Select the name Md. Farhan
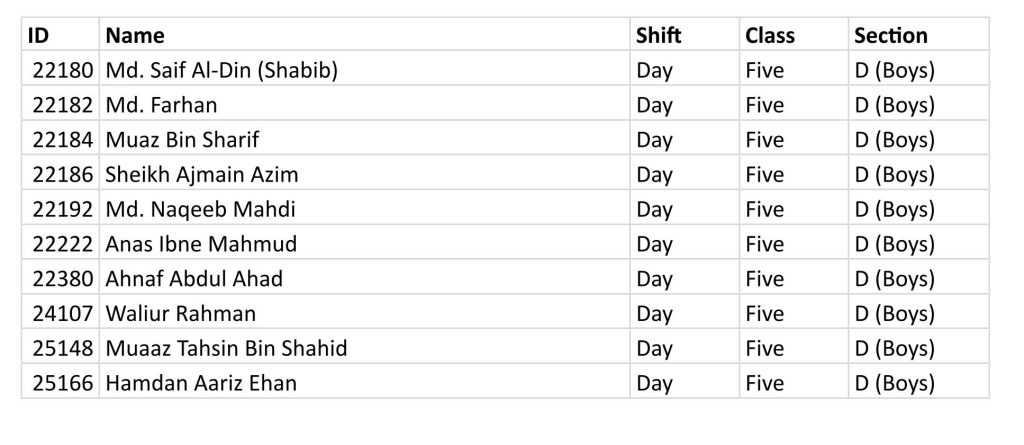 (x=161, y=105)
